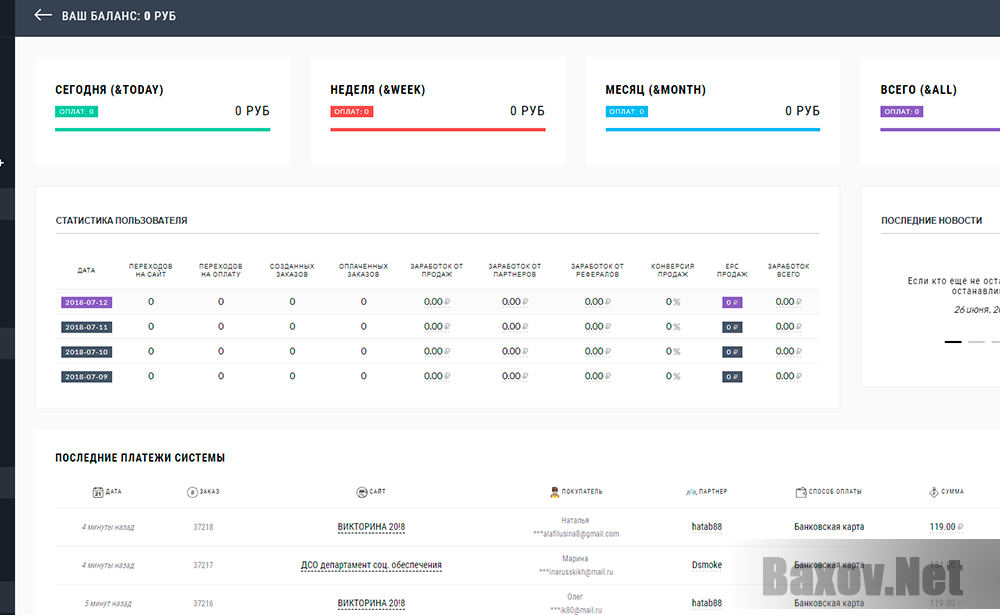Click green ОПЛАТ badge in Сегодня card

coord(76,112)
